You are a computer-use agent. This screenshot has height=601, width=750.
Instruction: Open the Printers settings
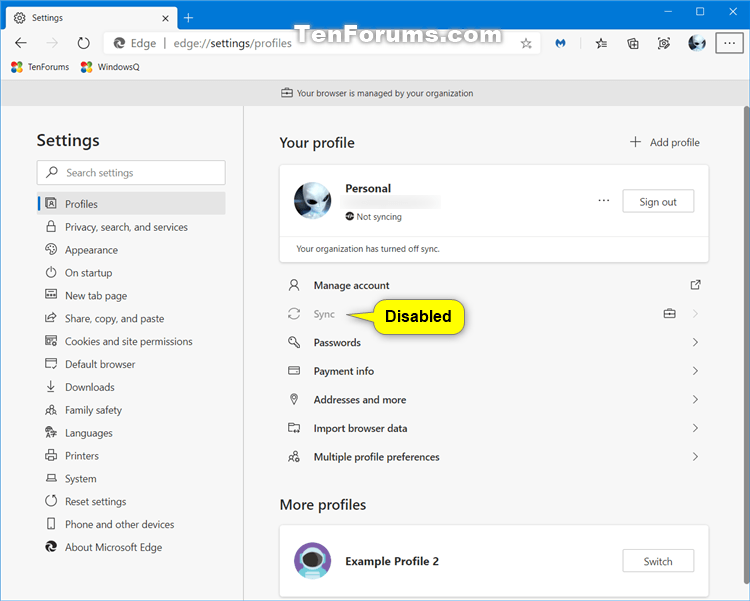click(x=82, y=456)
